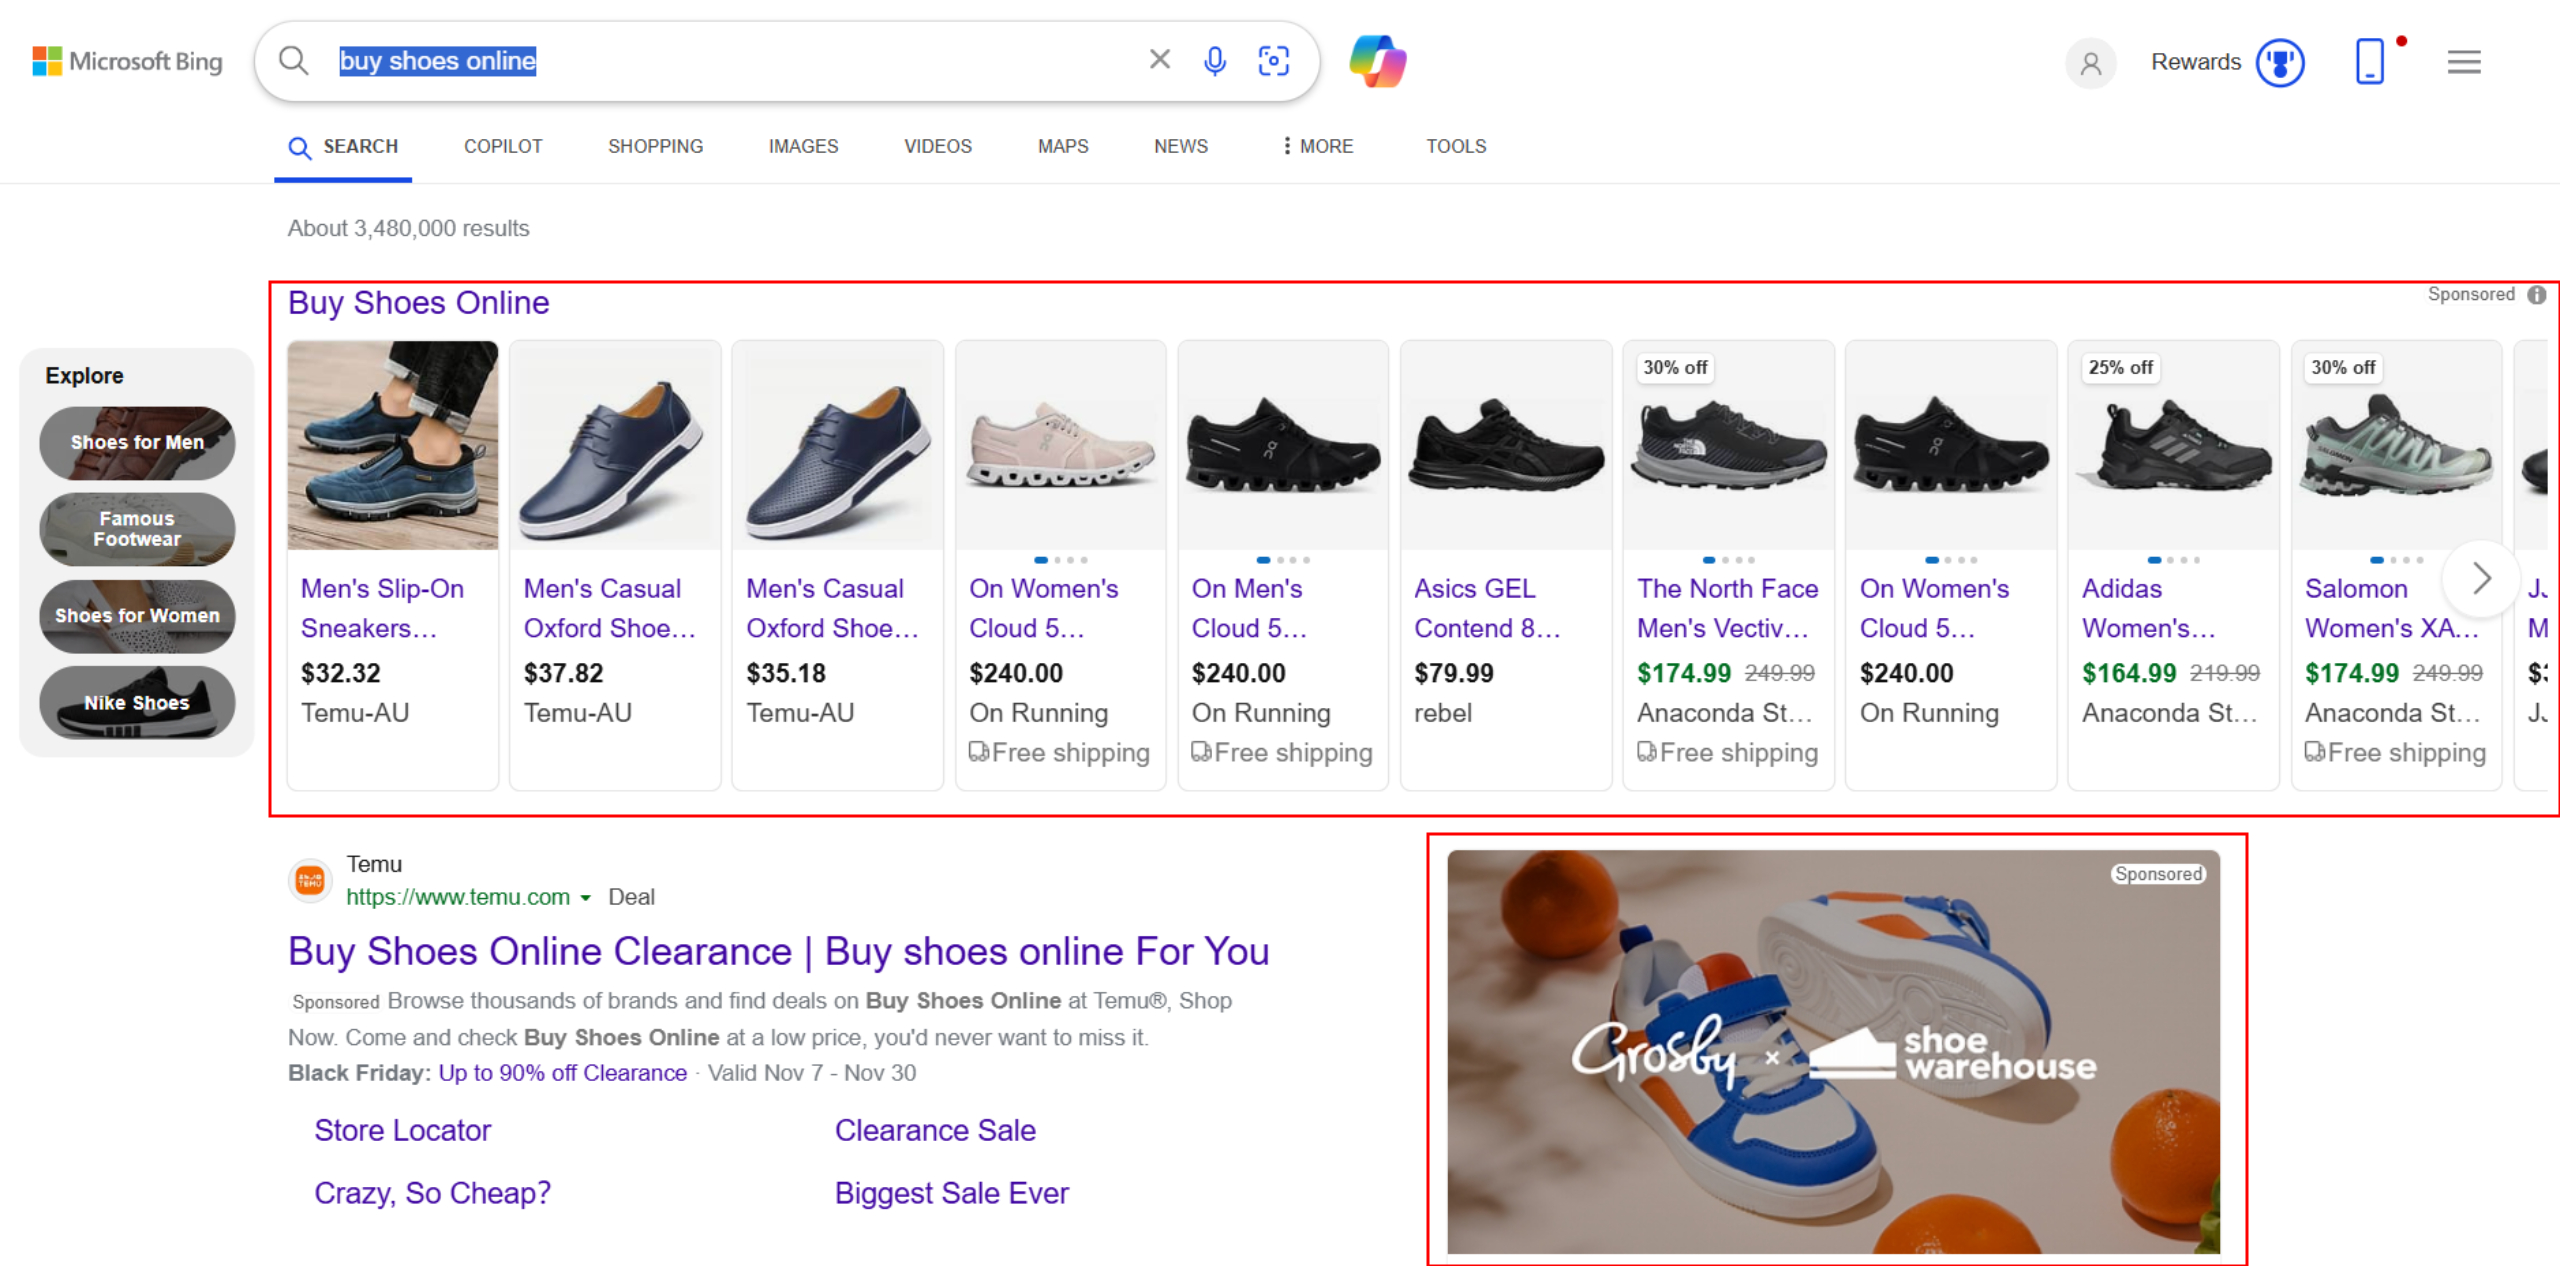The width and height of the screenshot is (2560, 1266).
Task: Click the Microsoft Bing logo
Action: pyautogui.click(x=127, y=61)
